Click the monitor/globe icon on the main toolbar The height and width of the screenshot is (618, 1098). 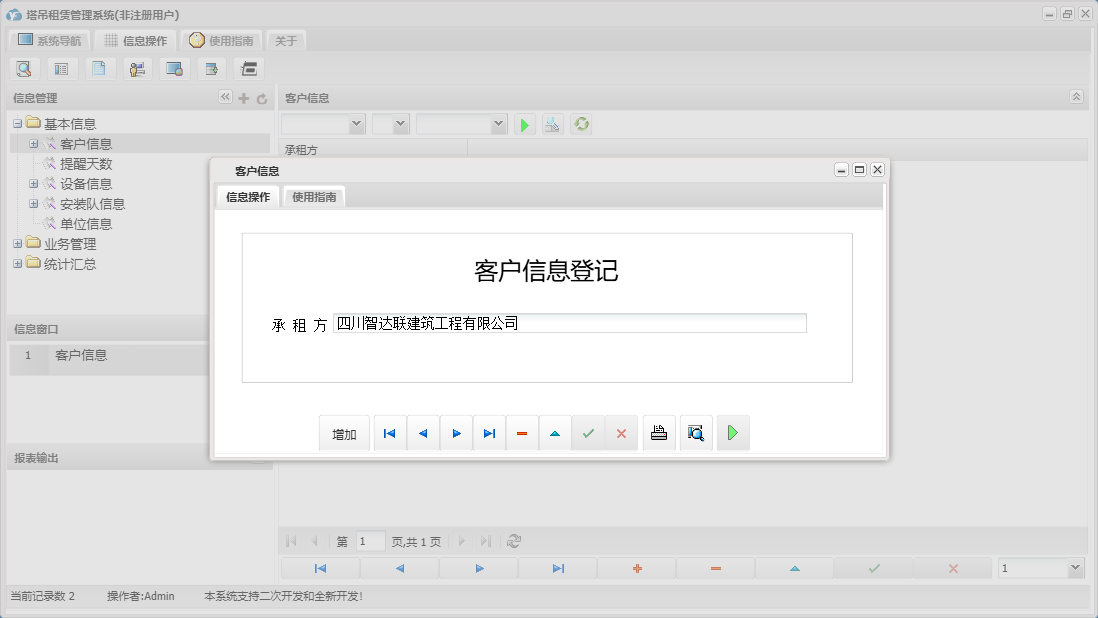point(173,68)
